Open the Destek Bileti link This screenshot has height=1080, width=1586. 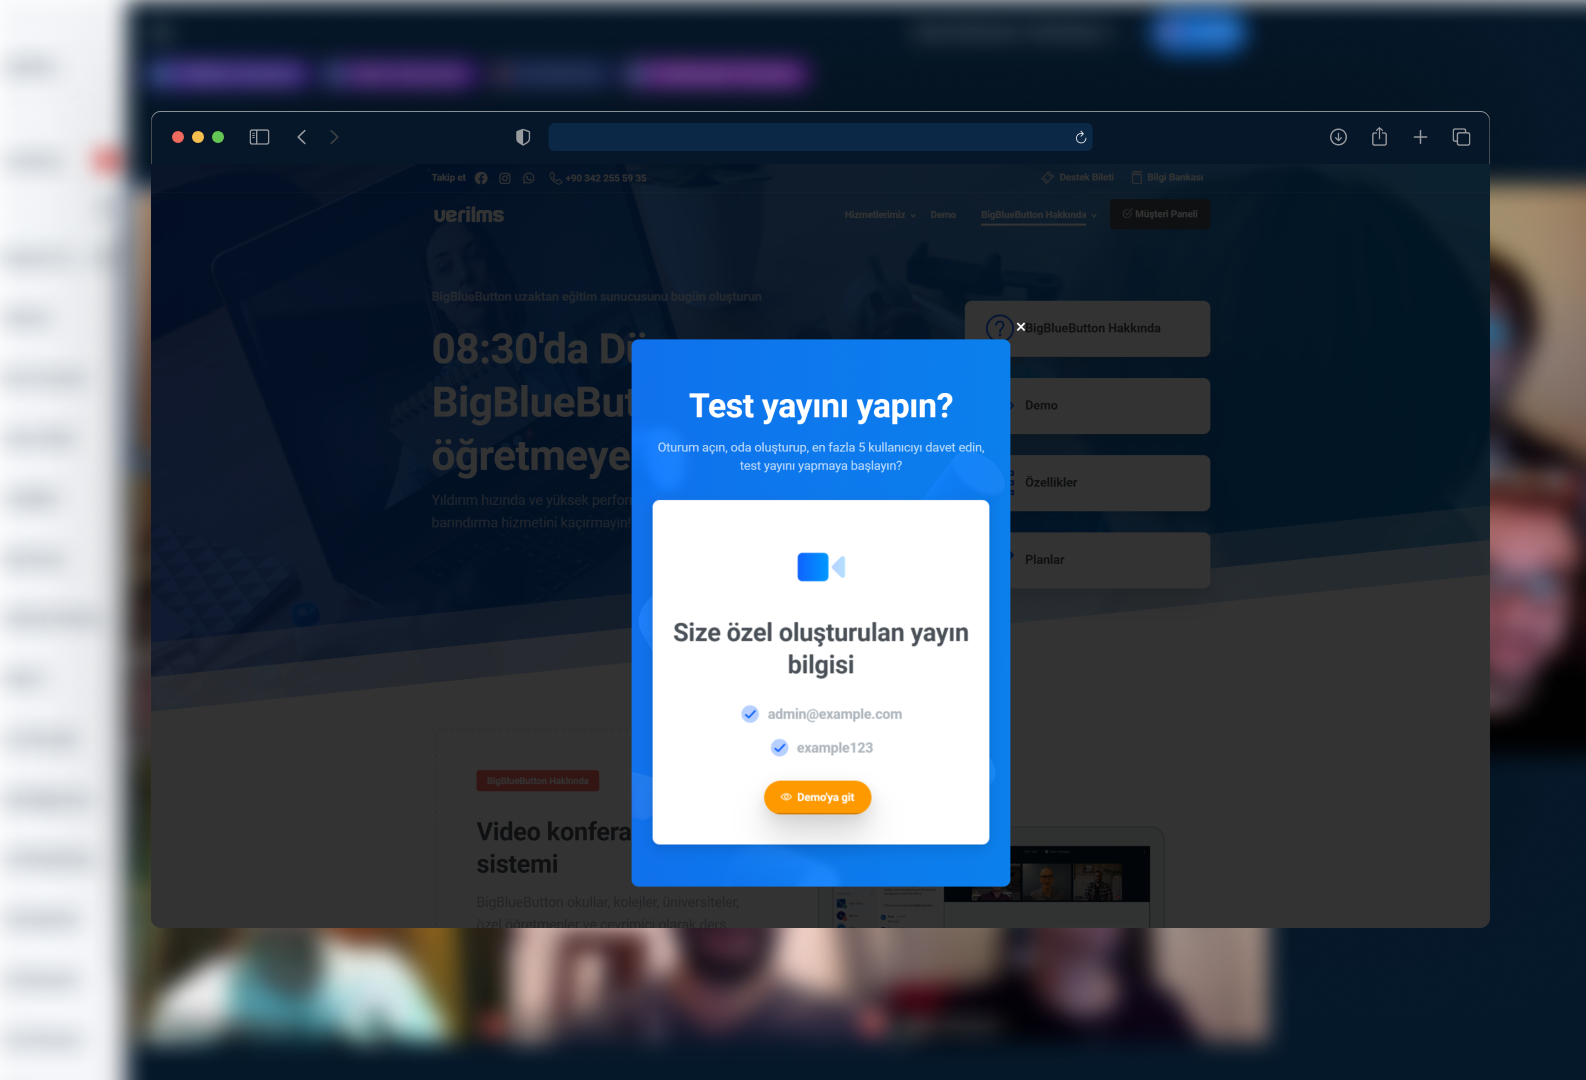[x=1077, y=177]
